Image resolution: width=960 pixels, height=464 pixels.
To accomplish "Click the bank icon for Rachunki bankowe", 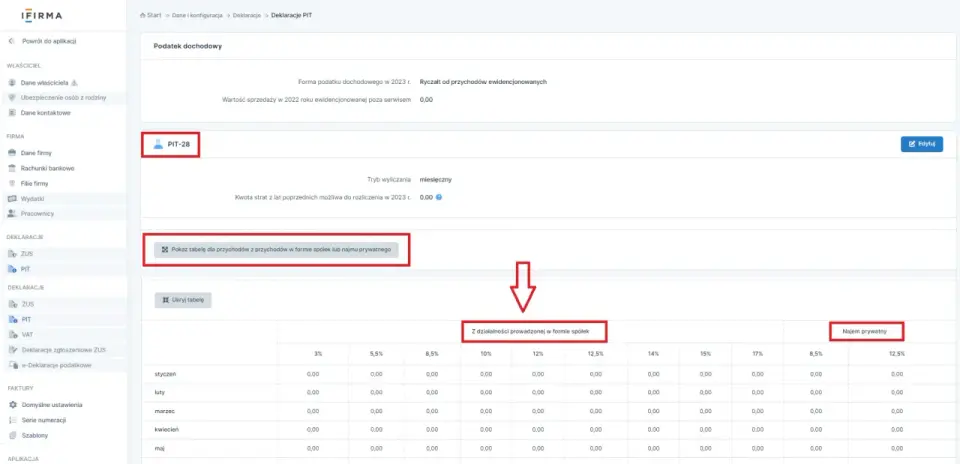I will click(12, 168).
